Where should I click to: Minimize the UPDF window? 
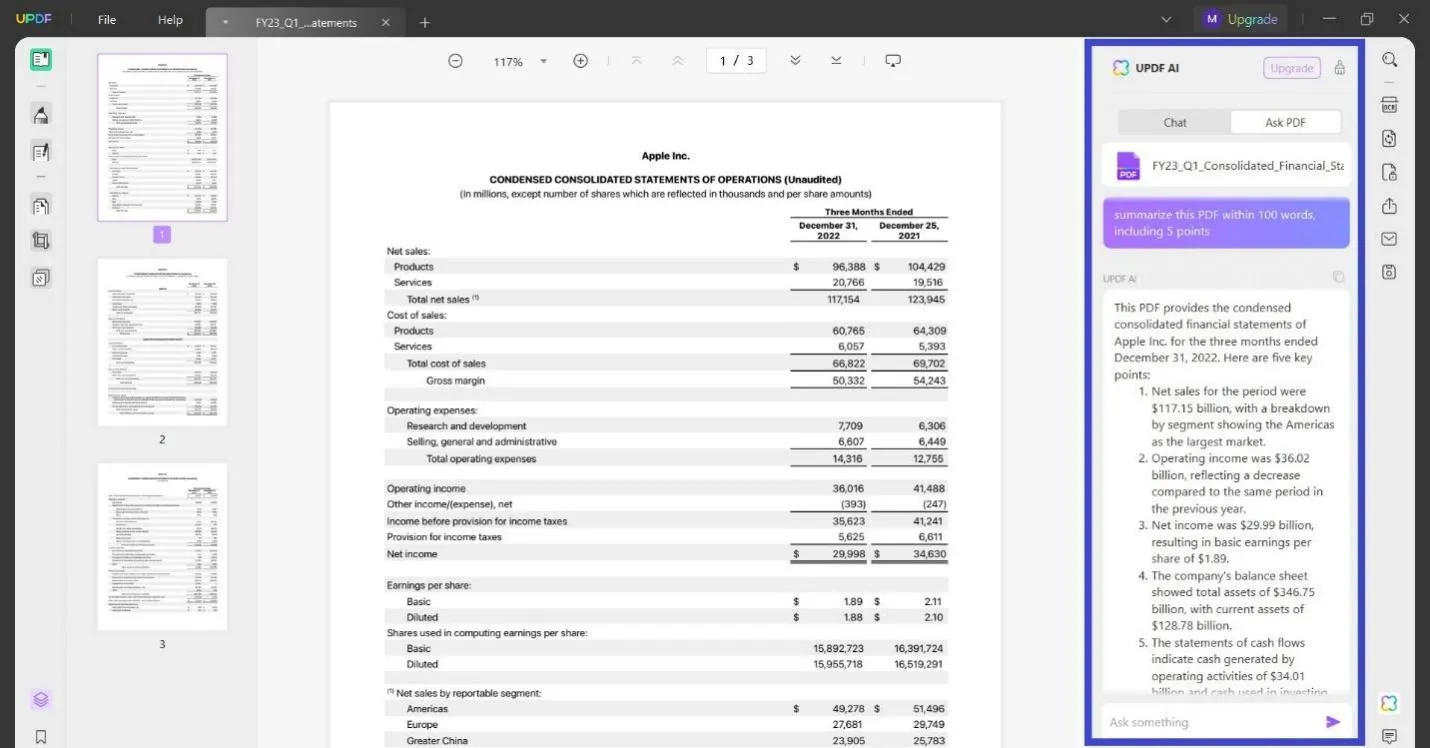[x=1329, y=19]
